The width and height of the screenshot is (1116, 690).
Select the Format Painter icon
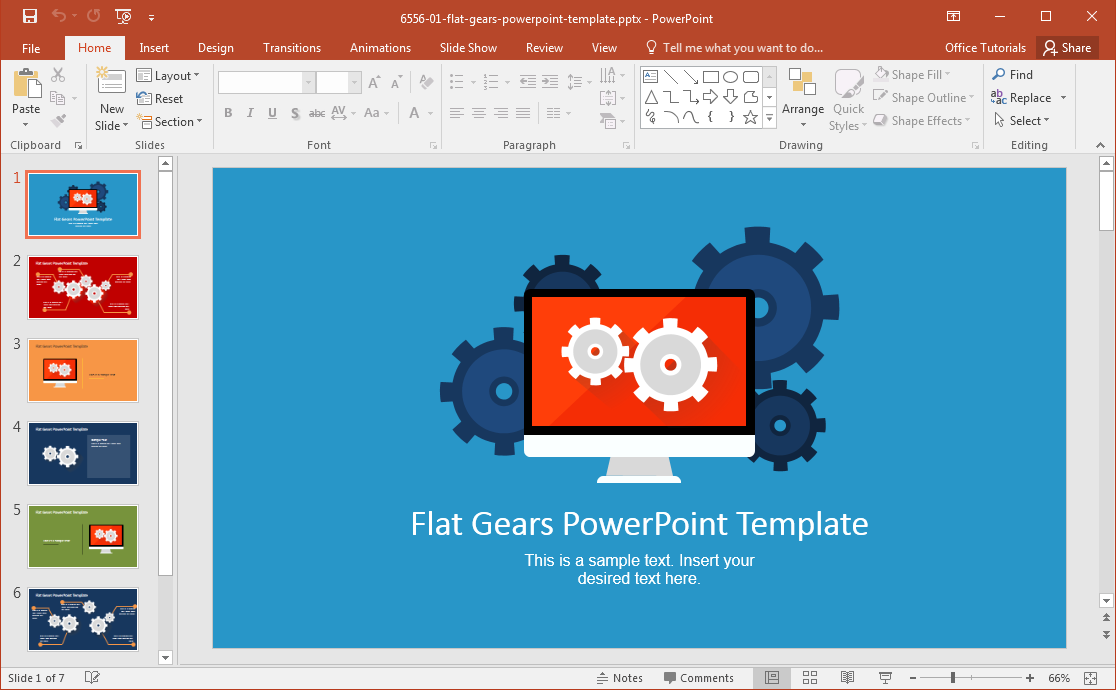60,121
